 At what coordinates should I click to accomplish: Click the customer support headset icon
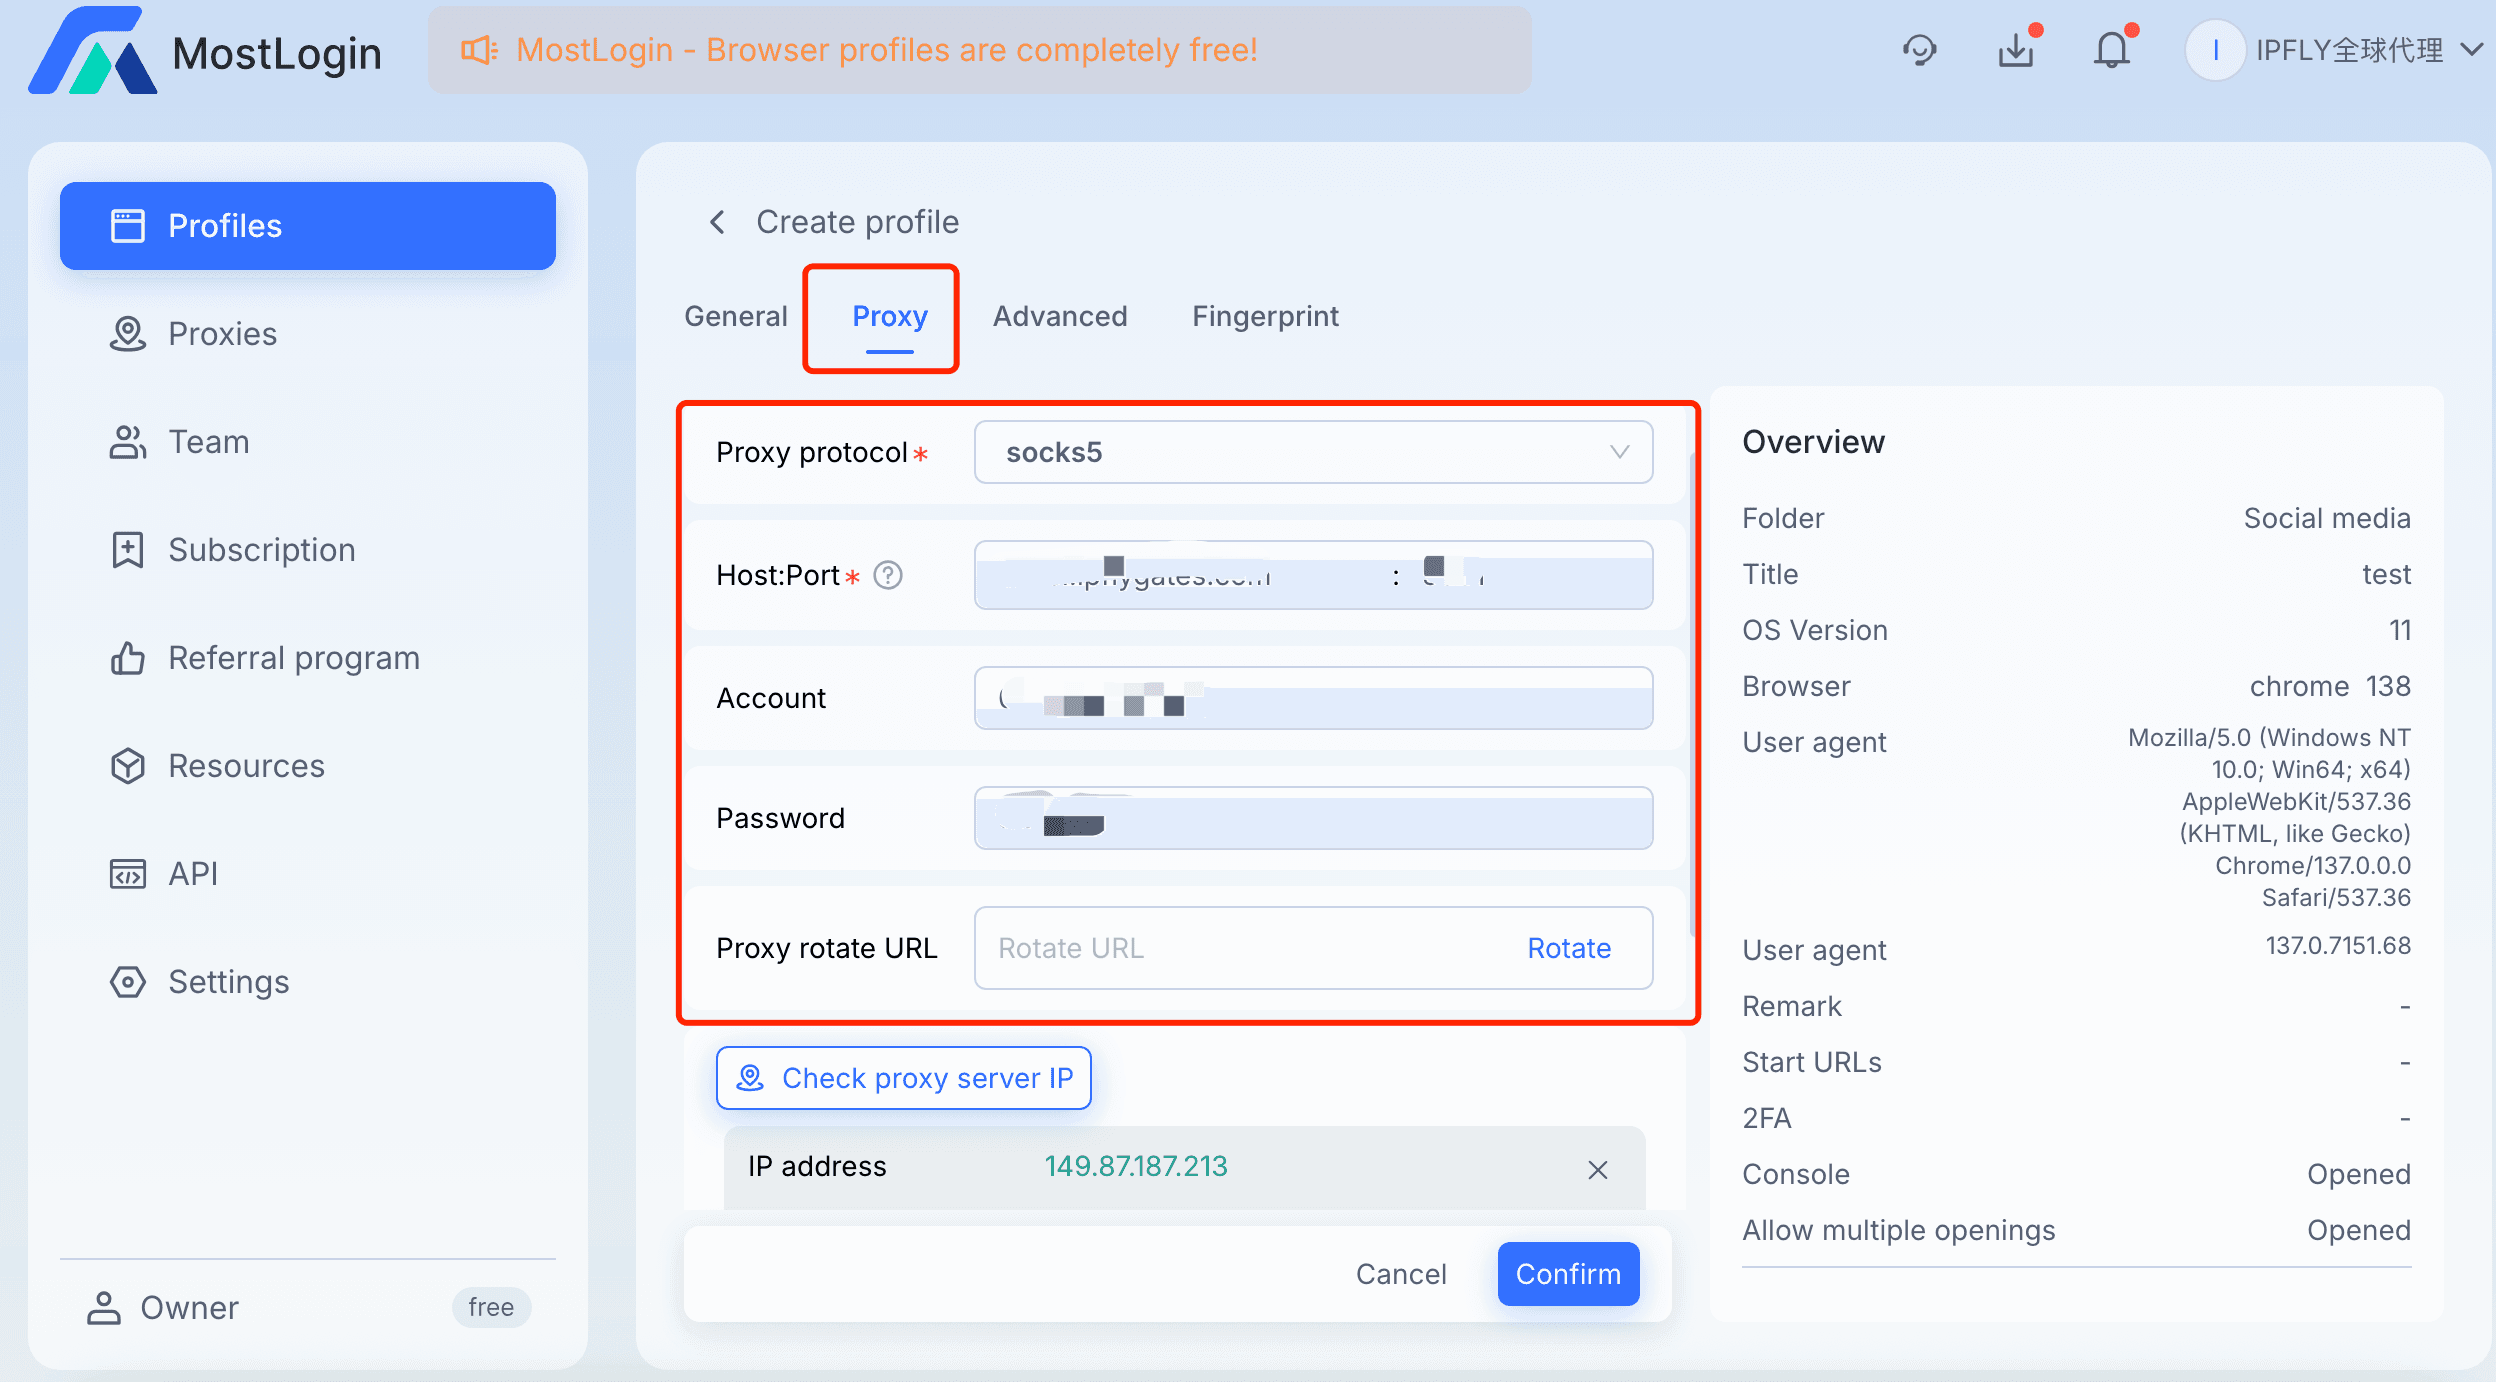coord(1918,50)
